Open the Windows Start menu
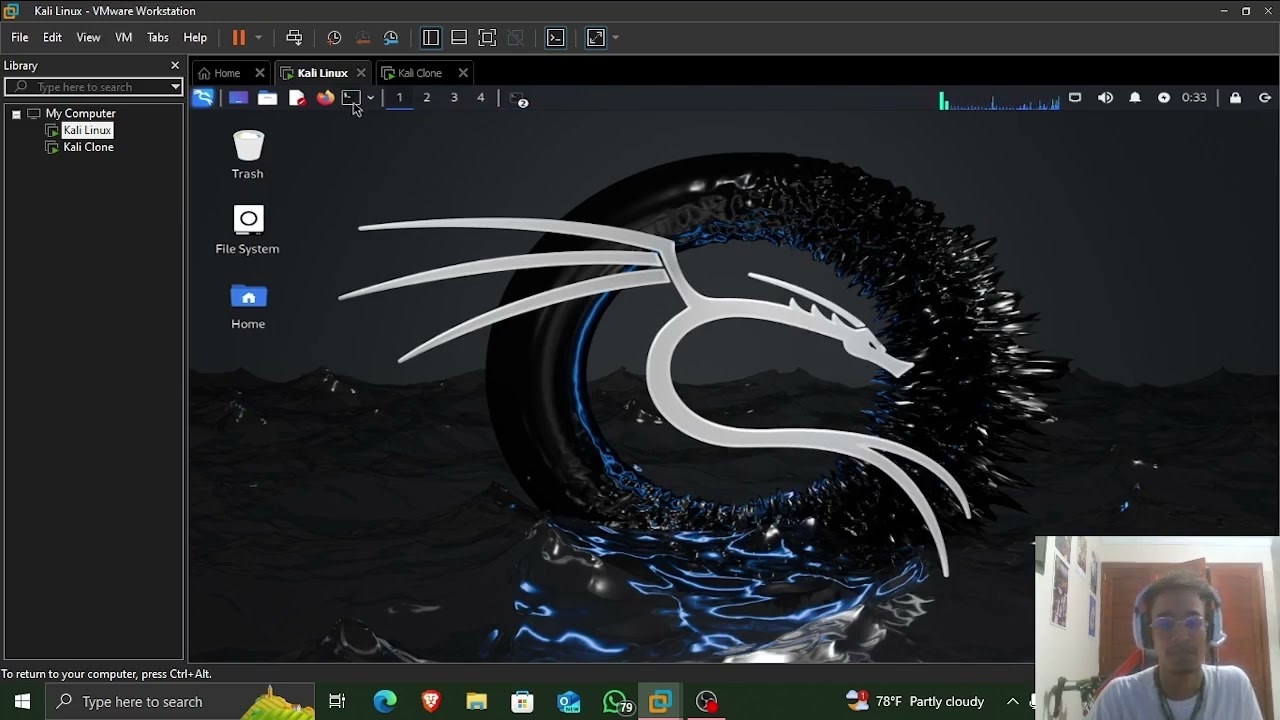The height and width of the screenshot is (720, 1280). point(22,701)
